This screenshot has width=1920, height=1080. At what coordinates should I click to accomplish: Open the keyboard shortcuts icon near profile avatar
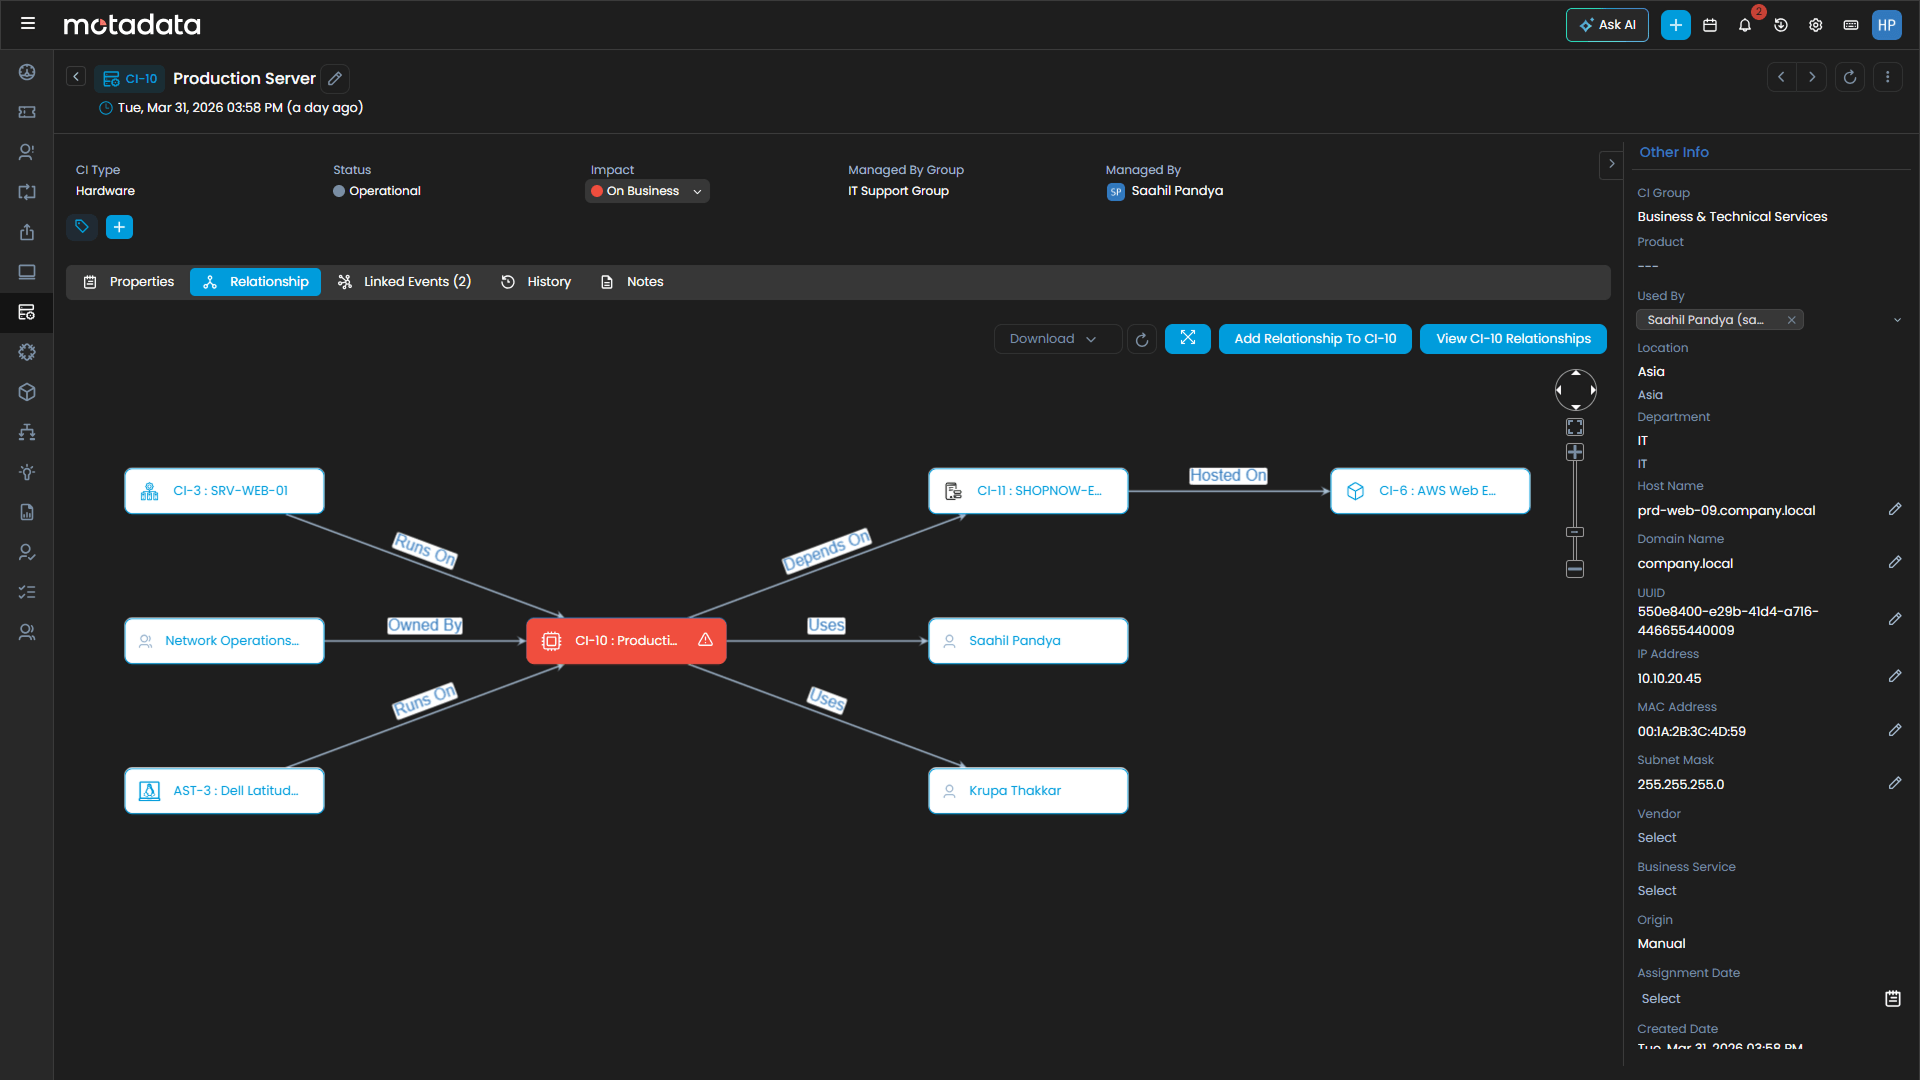[x=1851, y=25]
